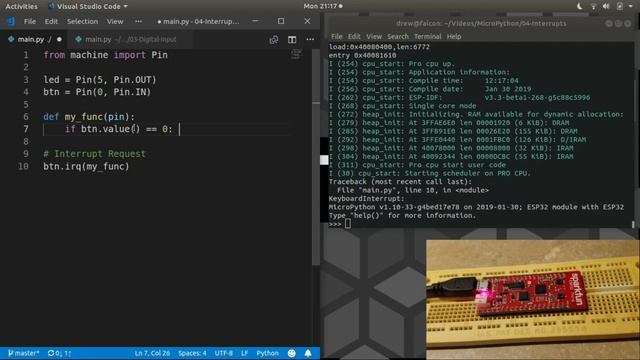Open the Visual Studio Code app menu
This screenshot has width=640, height=360.
pyautogui.click(x=88, y=6)
